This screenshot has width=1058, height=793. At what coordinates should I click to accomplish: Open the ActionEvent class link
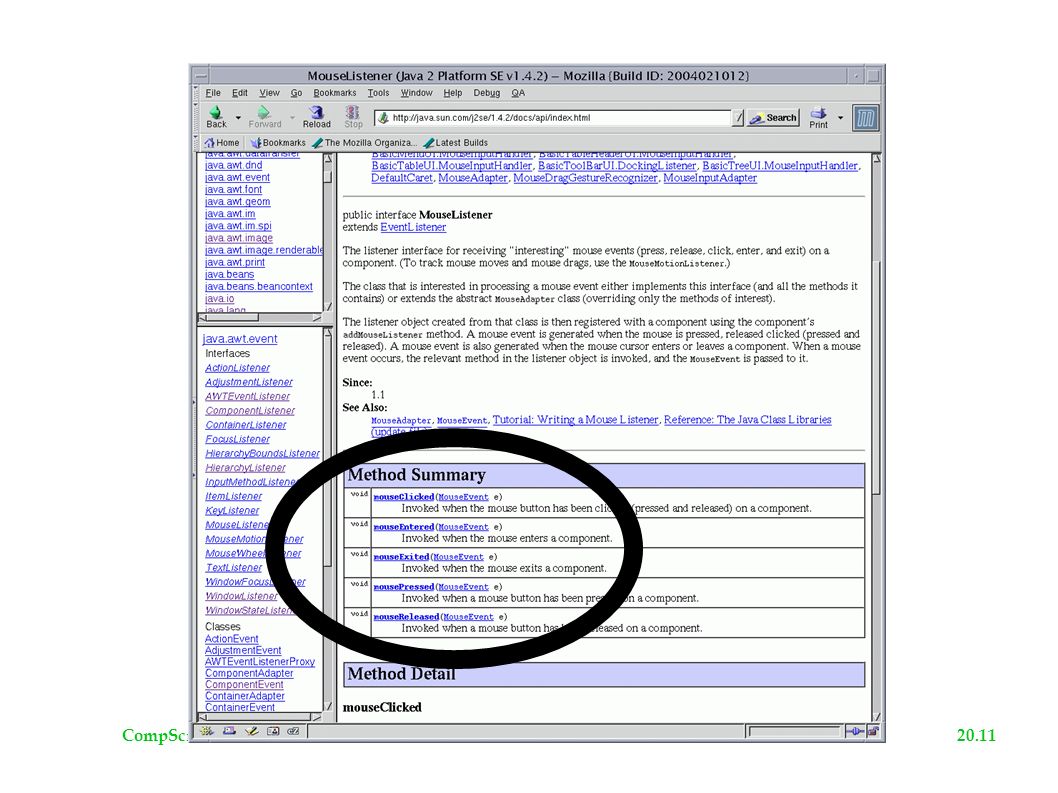pyautogui.click(x=231, y=638)
